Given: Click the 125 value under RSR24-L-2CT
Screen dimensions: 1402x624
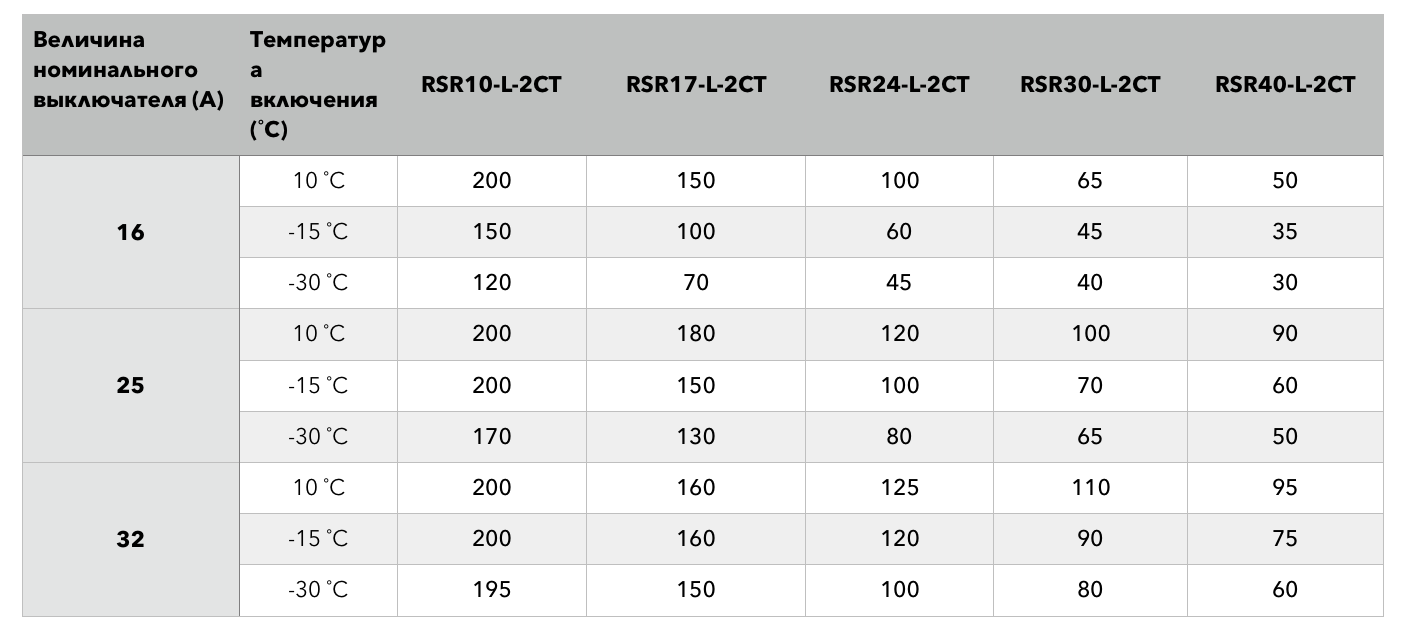Looking at the screenshot, I should [x=899, y=487].
